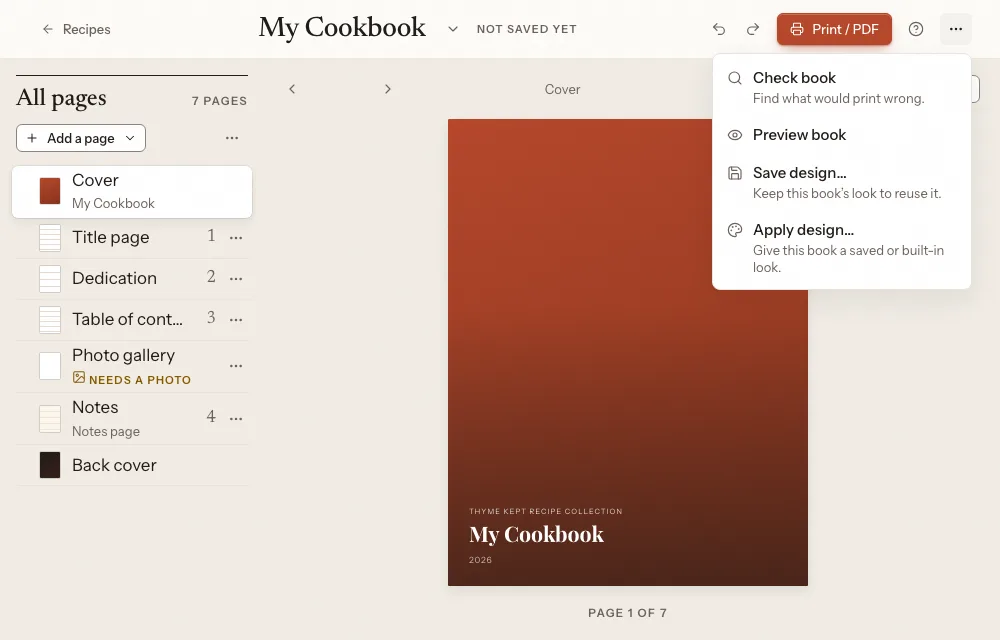The height and width of the screenshot is (640, 1000).
Task: Click the redo arrow icon
Action: coord(753,29)
